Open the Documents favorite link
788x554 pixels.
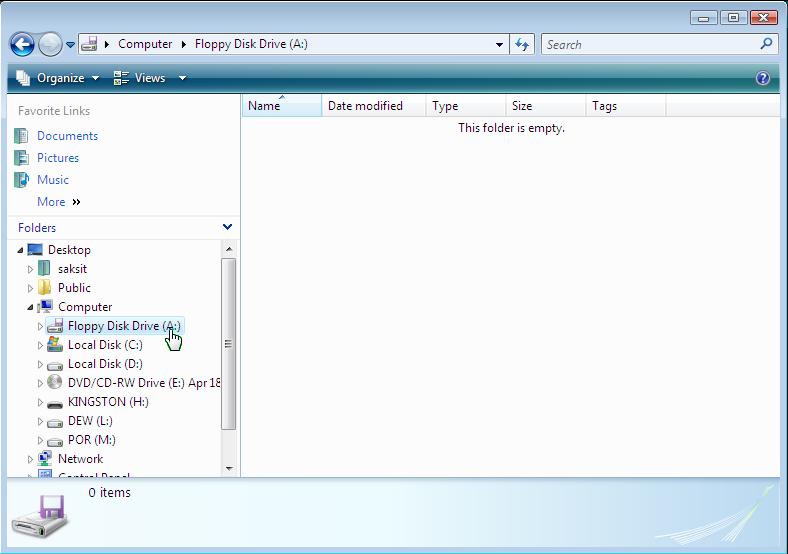pyautogui.click(x=67, y=136)
